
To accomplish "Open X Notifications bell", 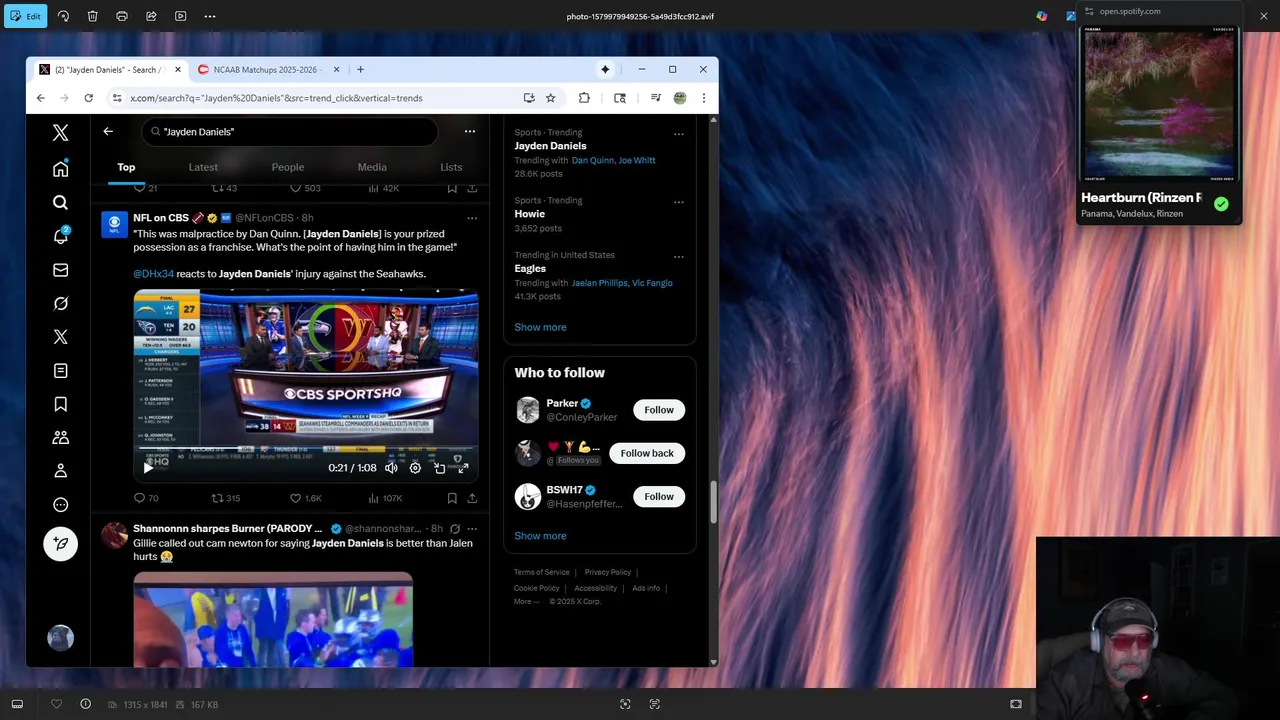I will pos(60,236).
